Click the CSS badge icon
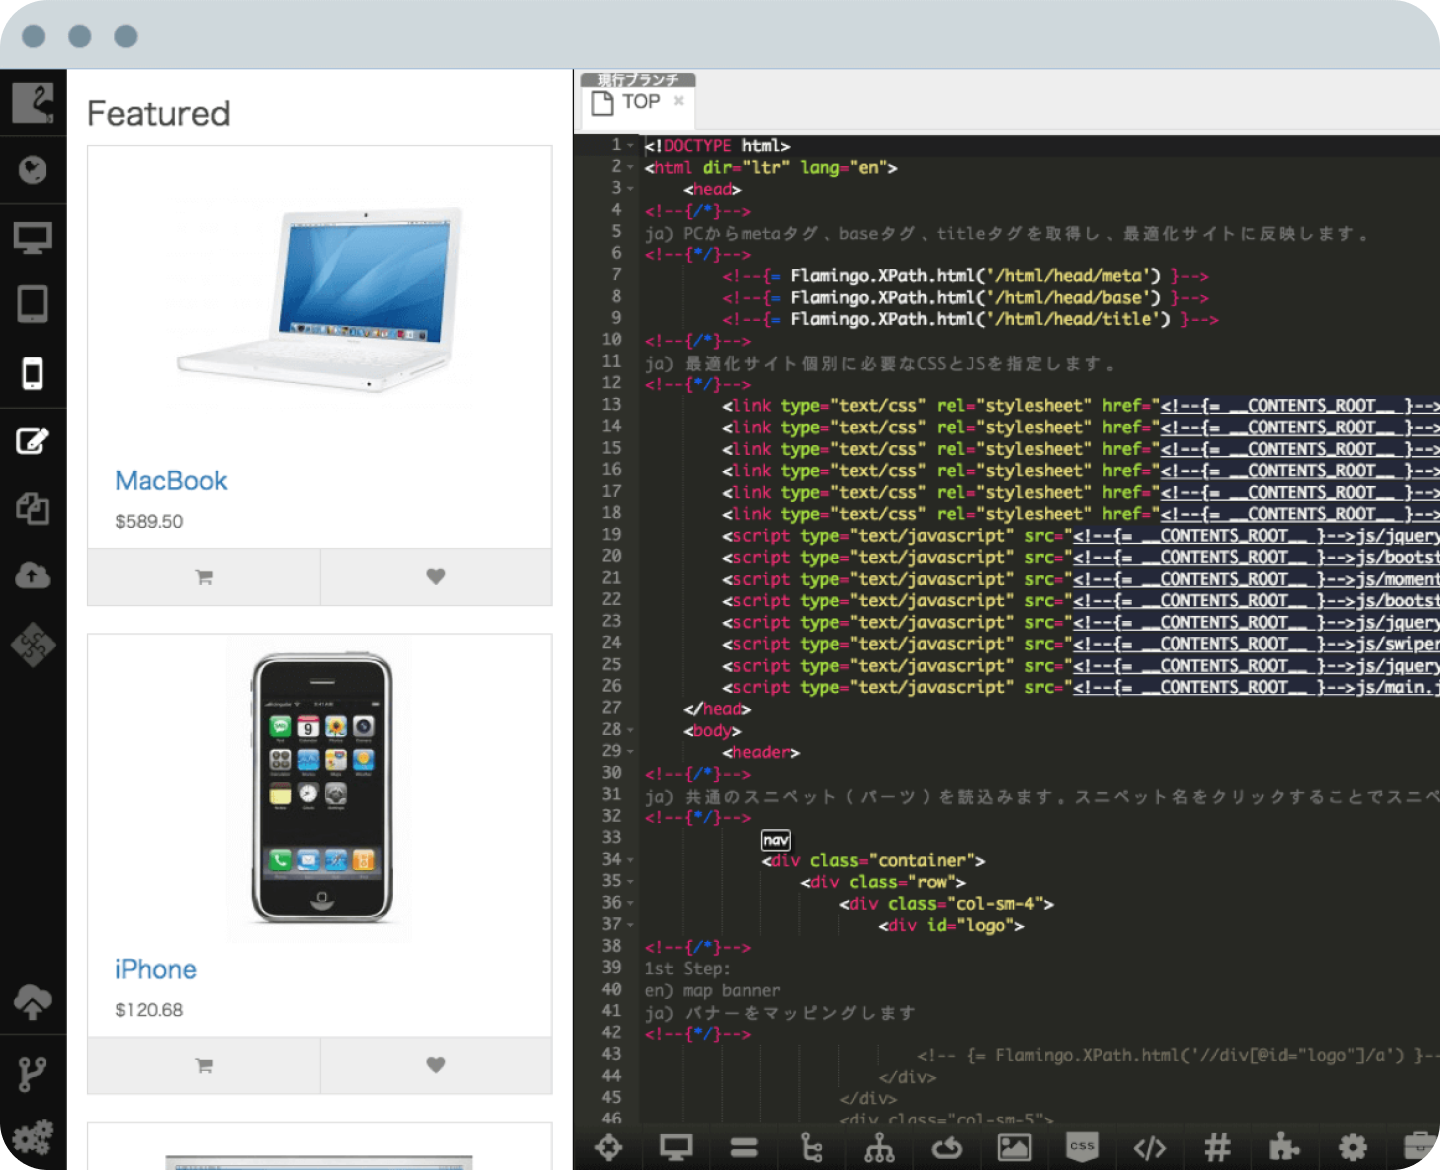This screenshot has height=1170, width=1440. 1082,1147
